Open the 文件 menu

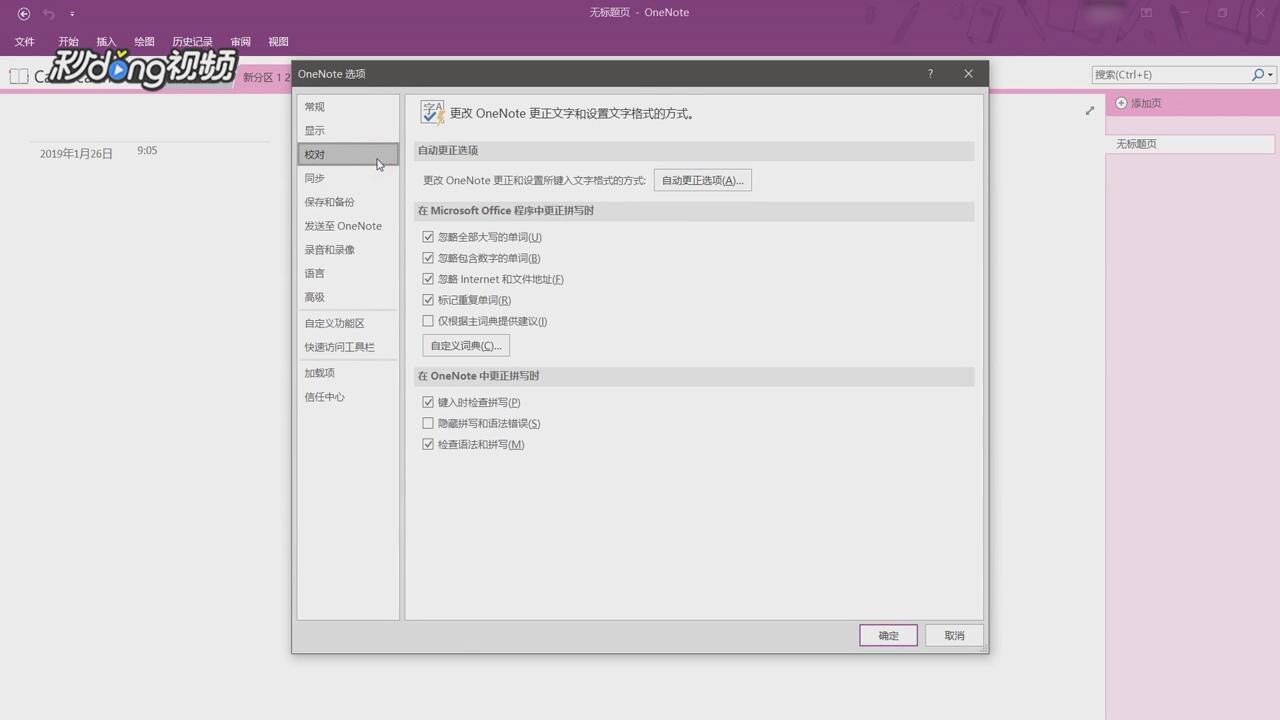[x=25, y=42]
